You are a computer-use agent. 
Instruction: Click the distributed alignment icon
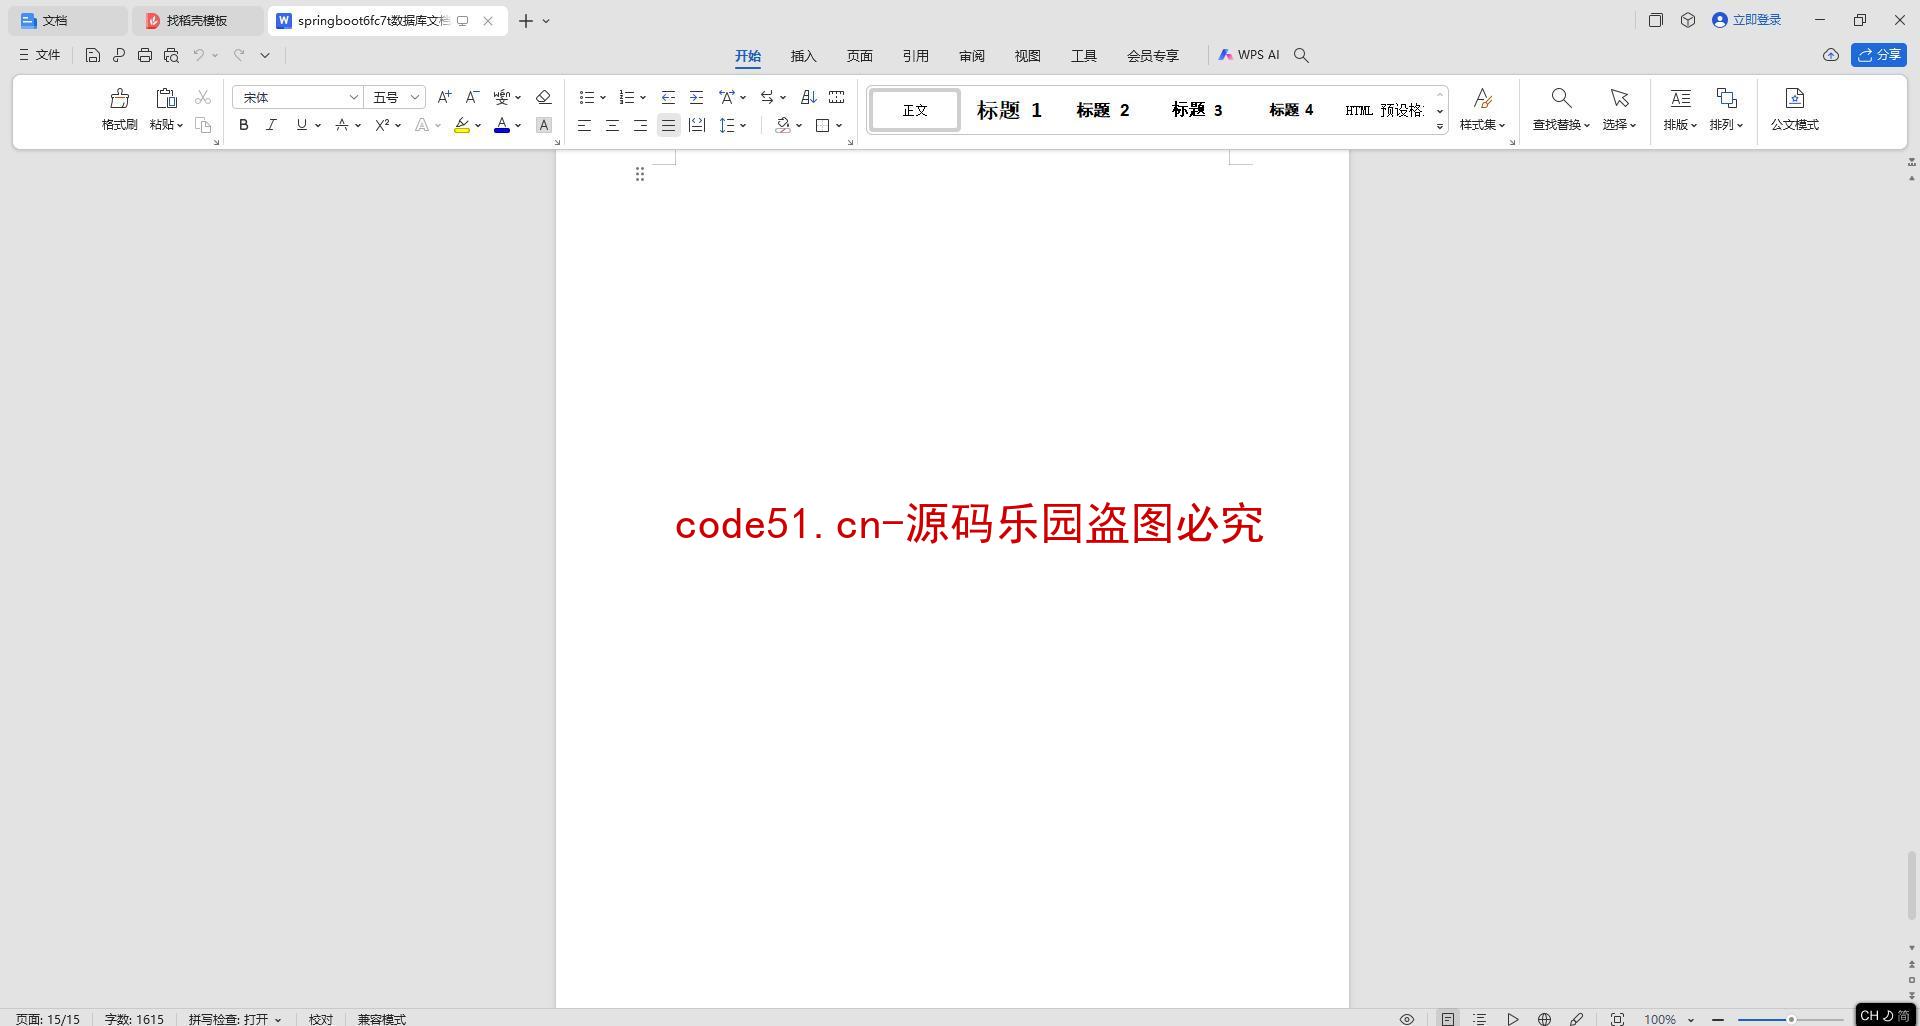[x=696, y=125]
